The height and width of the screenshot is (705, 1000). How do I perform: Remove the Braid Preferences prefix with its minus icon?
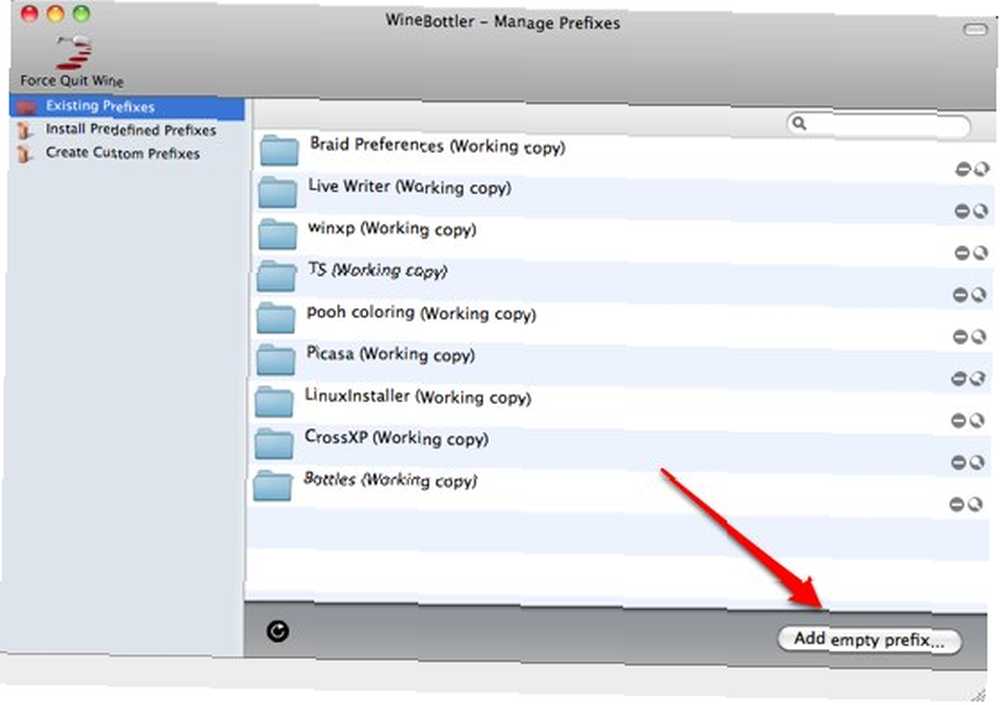click(963, 169)
